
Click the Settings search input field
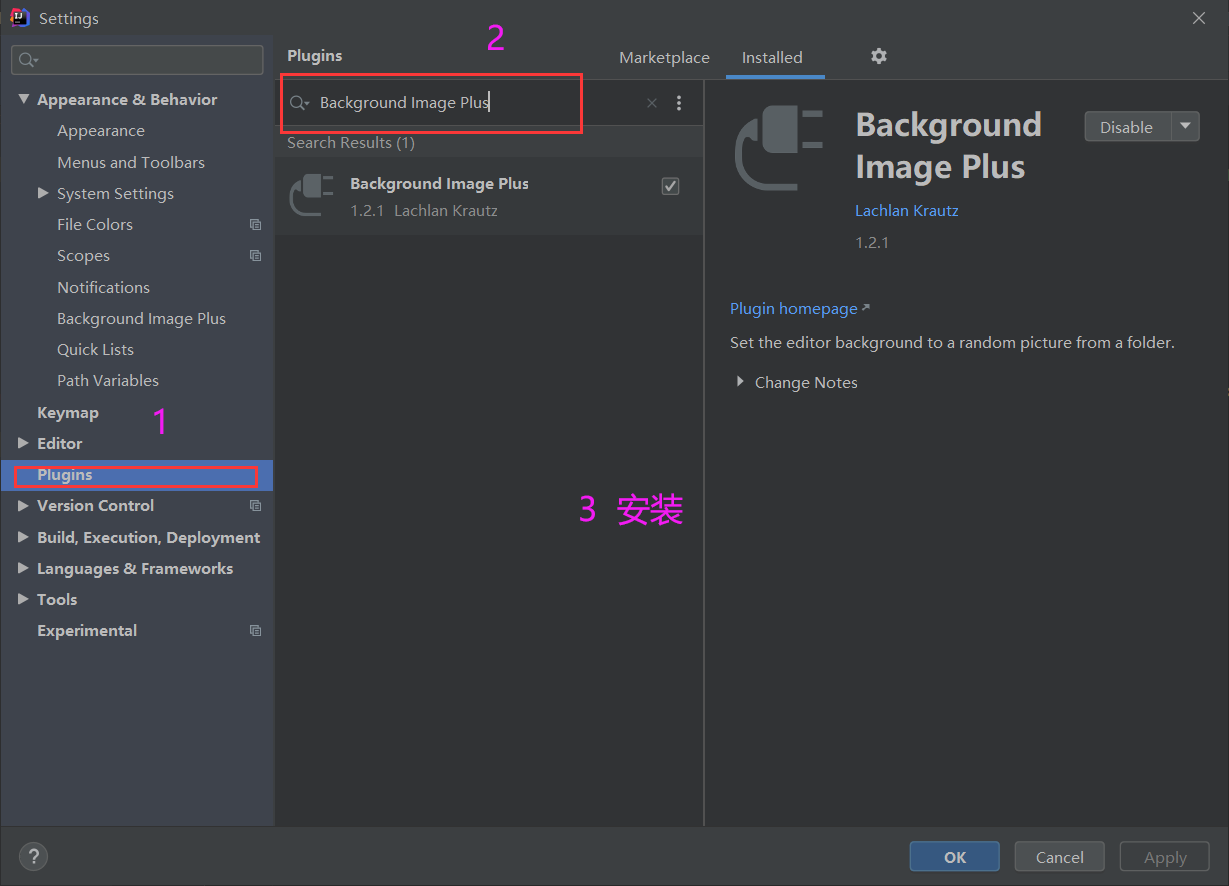pyautogui.click(x=137, y=60)
